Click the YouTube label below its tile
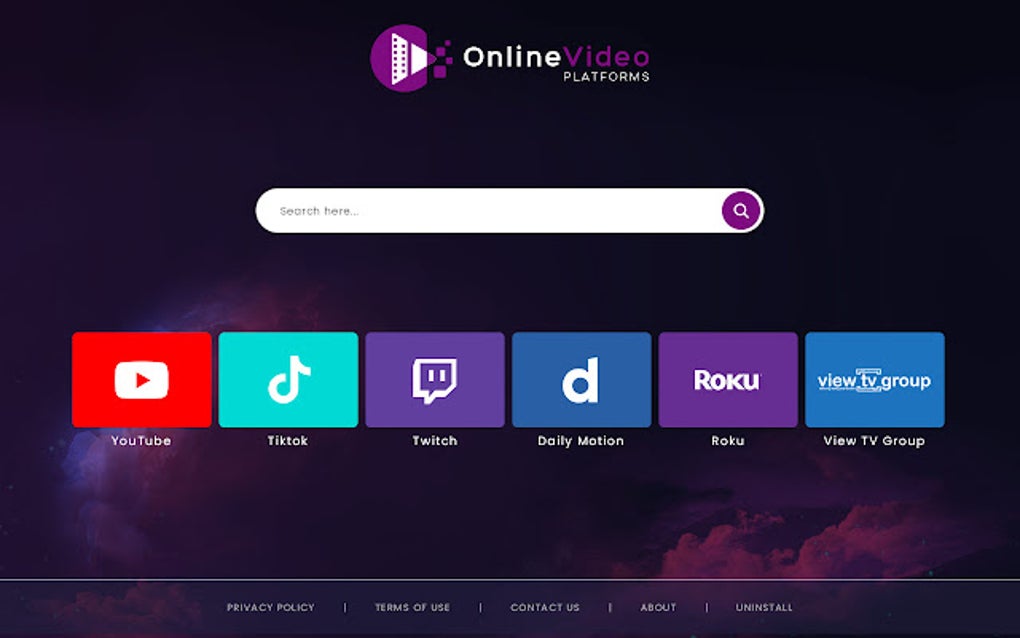The height and width of the screenshot is (638, 1020). click(x=141, y=440)
